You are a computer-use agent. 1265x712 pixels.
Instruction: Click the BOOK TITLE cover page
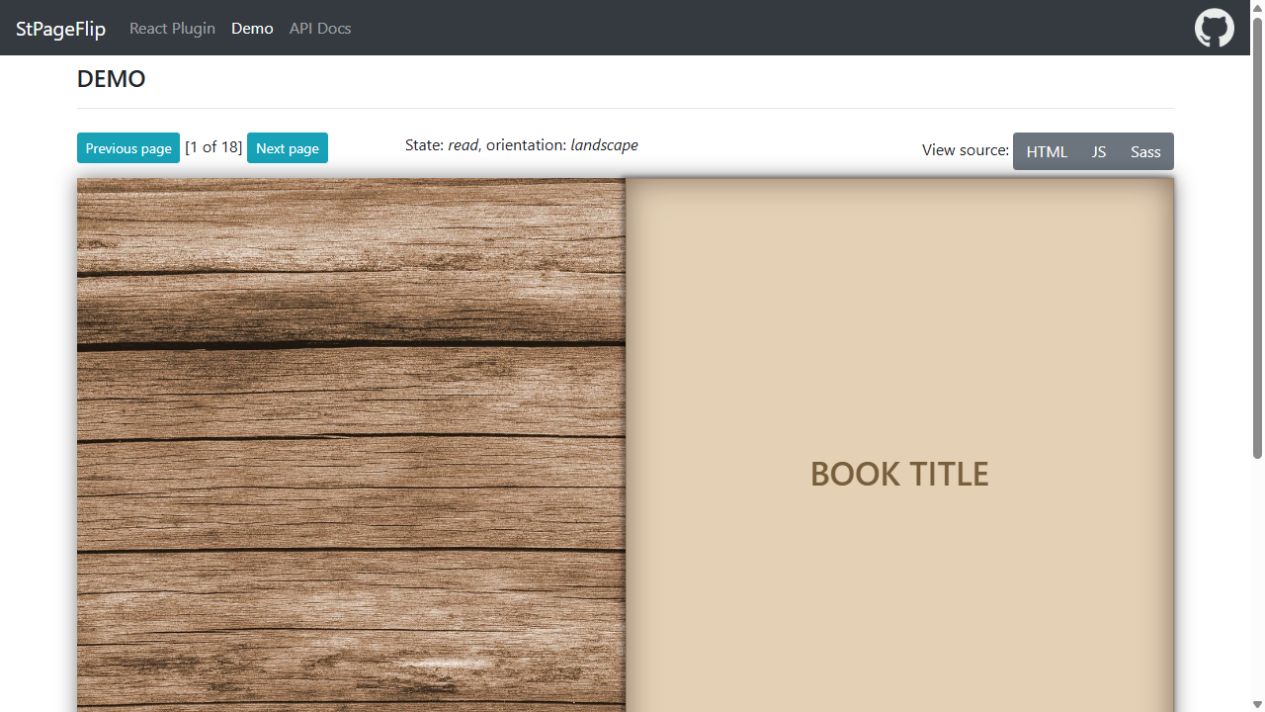click(x=899, y=445)
